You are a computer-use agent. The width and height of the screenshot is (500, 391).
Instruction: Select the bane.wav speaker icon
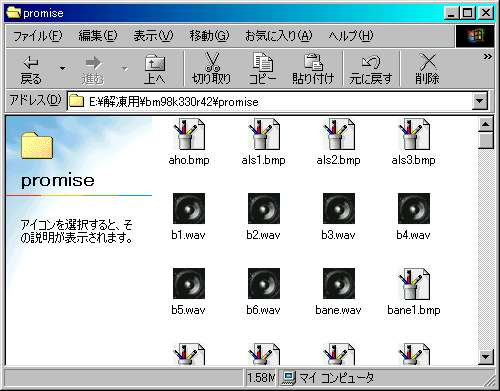tap(339, 284)
